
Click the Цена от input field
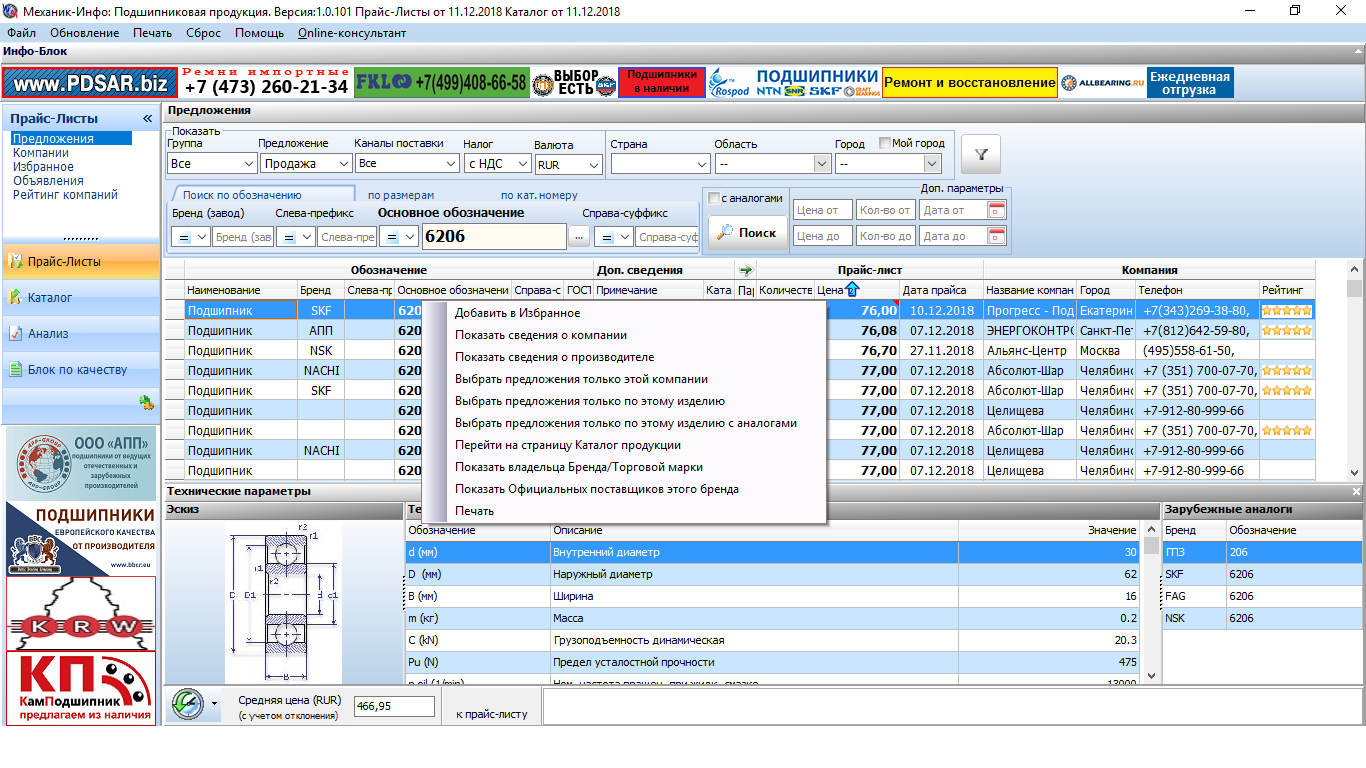[x=823, y=210]
